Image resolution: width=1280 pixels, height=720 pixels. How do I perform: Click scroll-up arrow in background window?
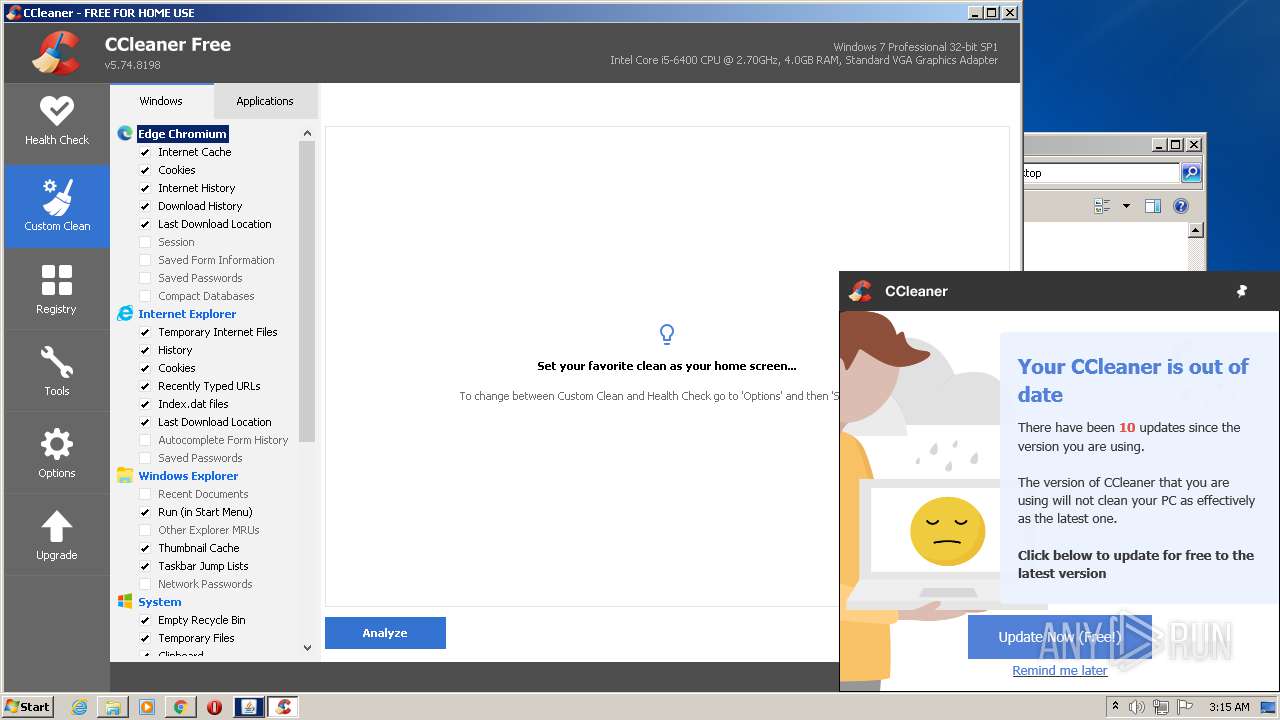point(1195,230)
